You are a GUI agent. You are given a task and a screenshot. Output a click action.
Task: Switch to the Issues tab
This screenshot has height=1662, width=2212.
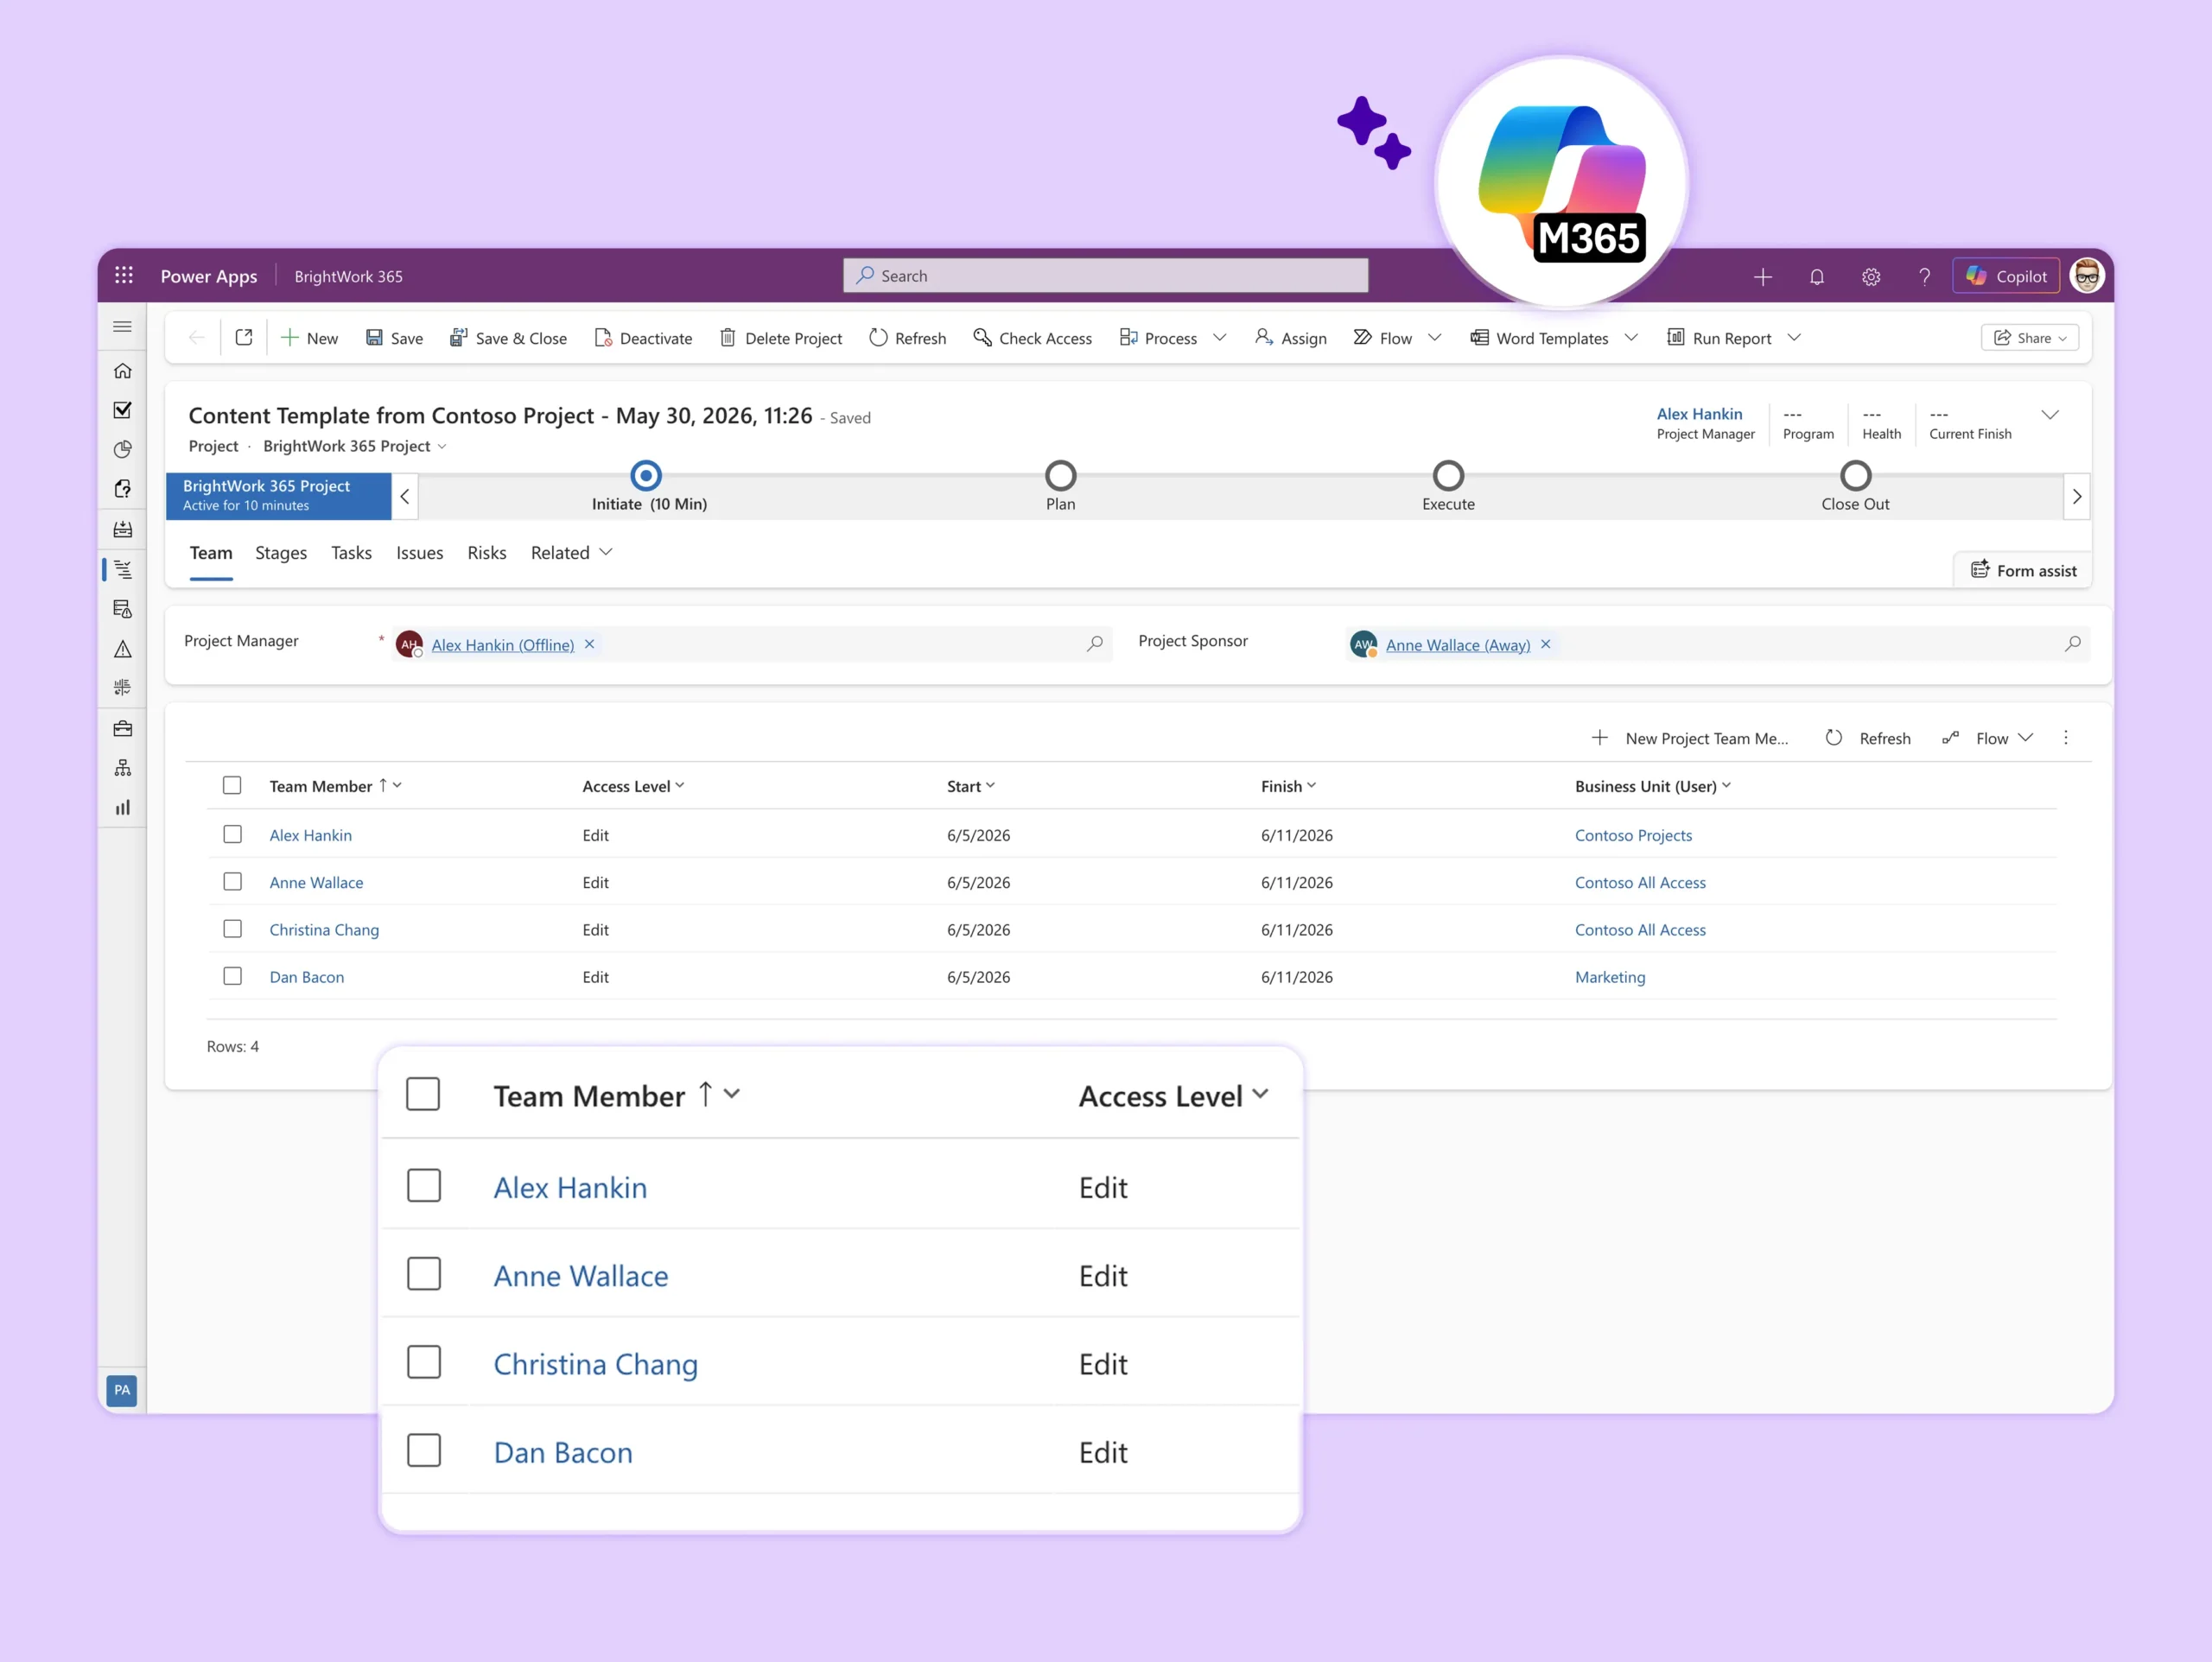click(420, 553)
